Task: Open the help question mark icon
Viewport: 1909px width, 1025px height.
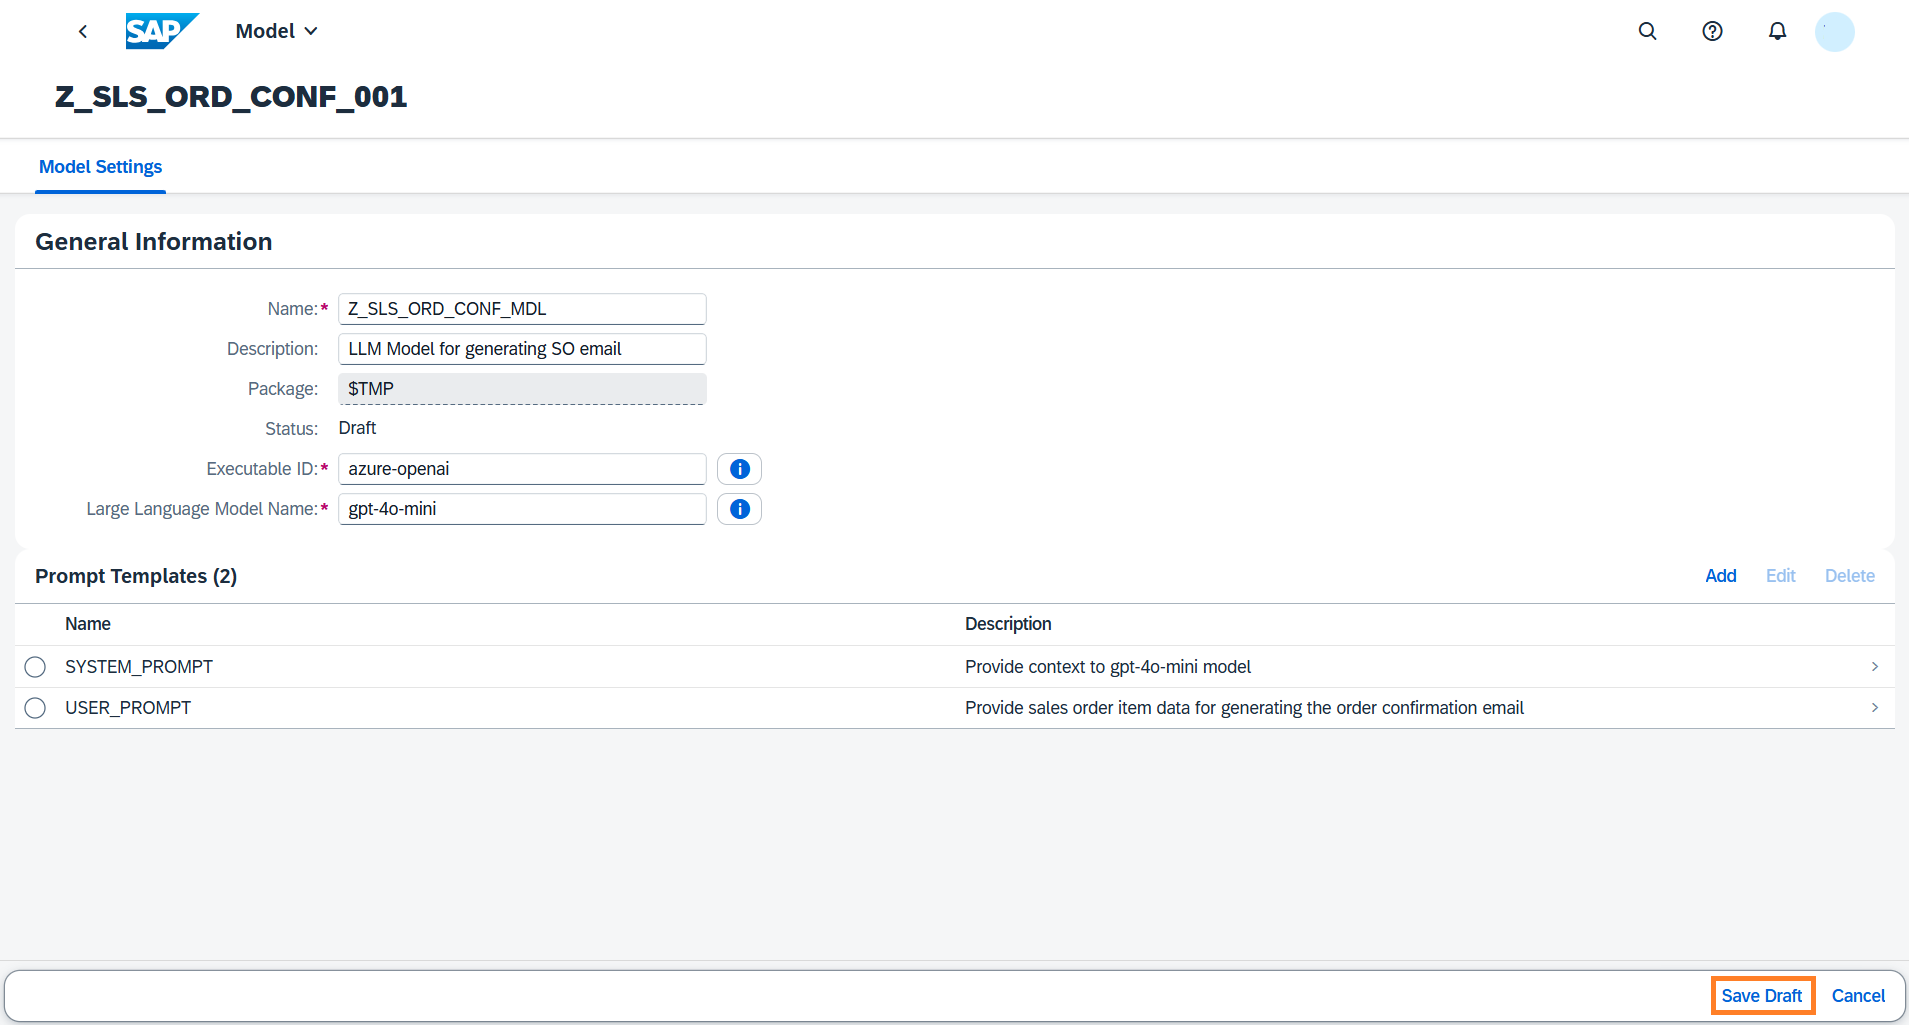Action: click(1712, 32)
